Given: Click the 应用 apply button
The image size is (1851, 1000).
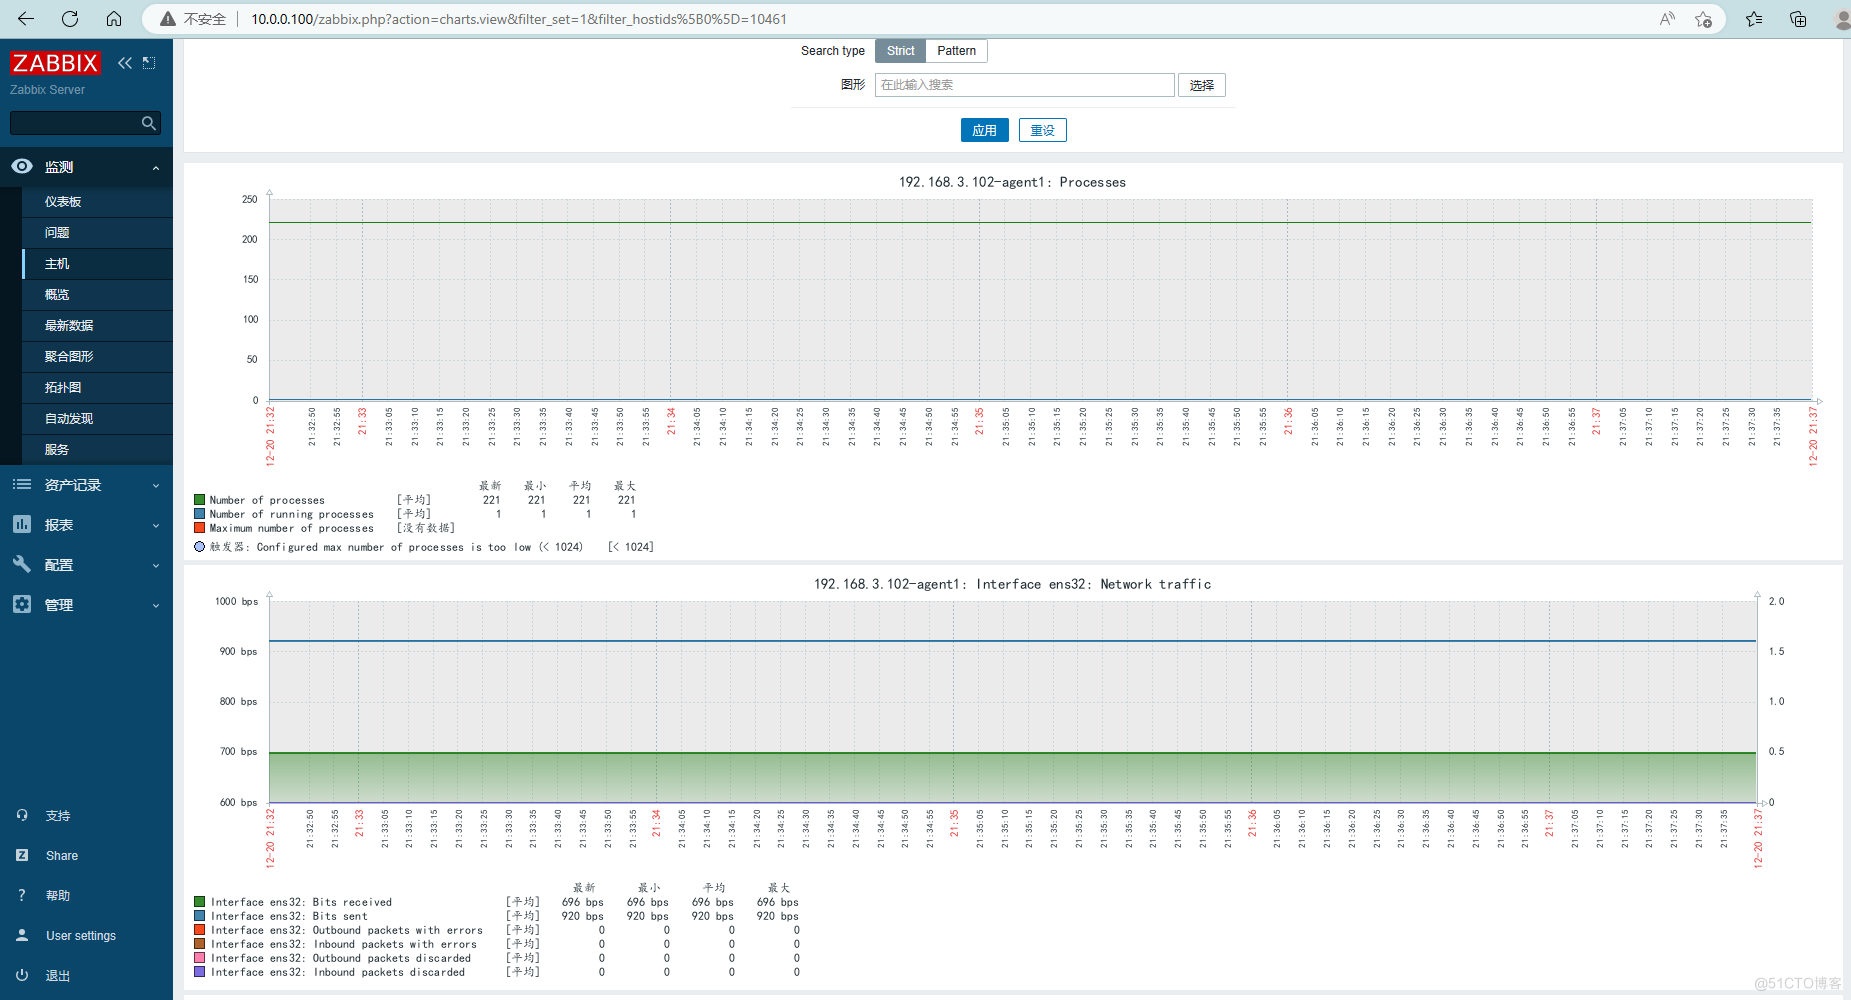Looking at the screenshot, I should tap(984, 130).
